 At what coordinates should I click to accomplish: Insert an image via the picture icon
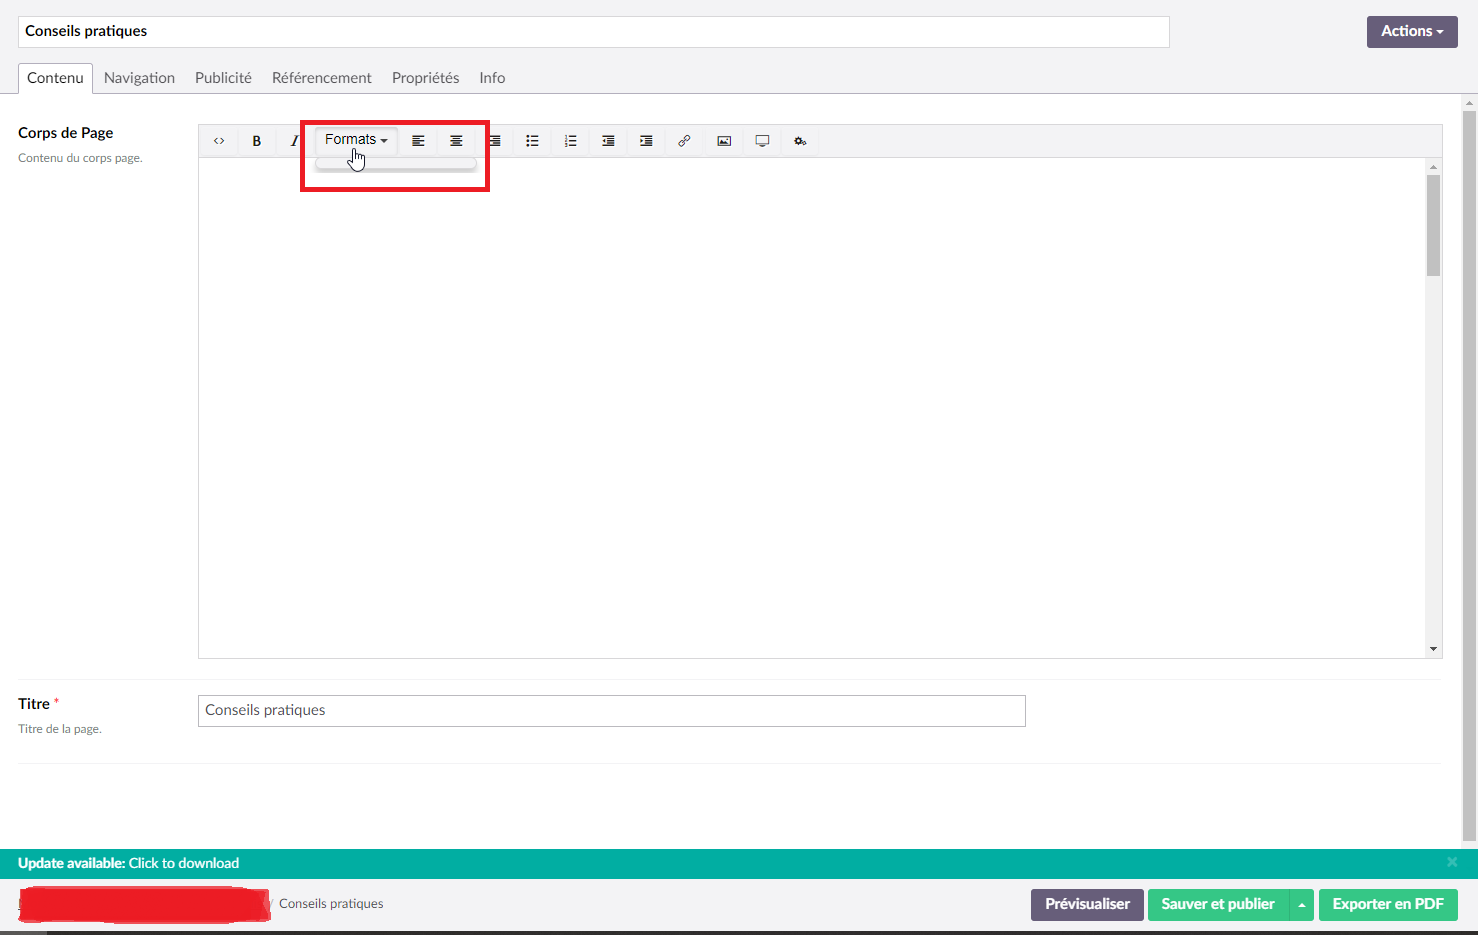coord(724,141)
